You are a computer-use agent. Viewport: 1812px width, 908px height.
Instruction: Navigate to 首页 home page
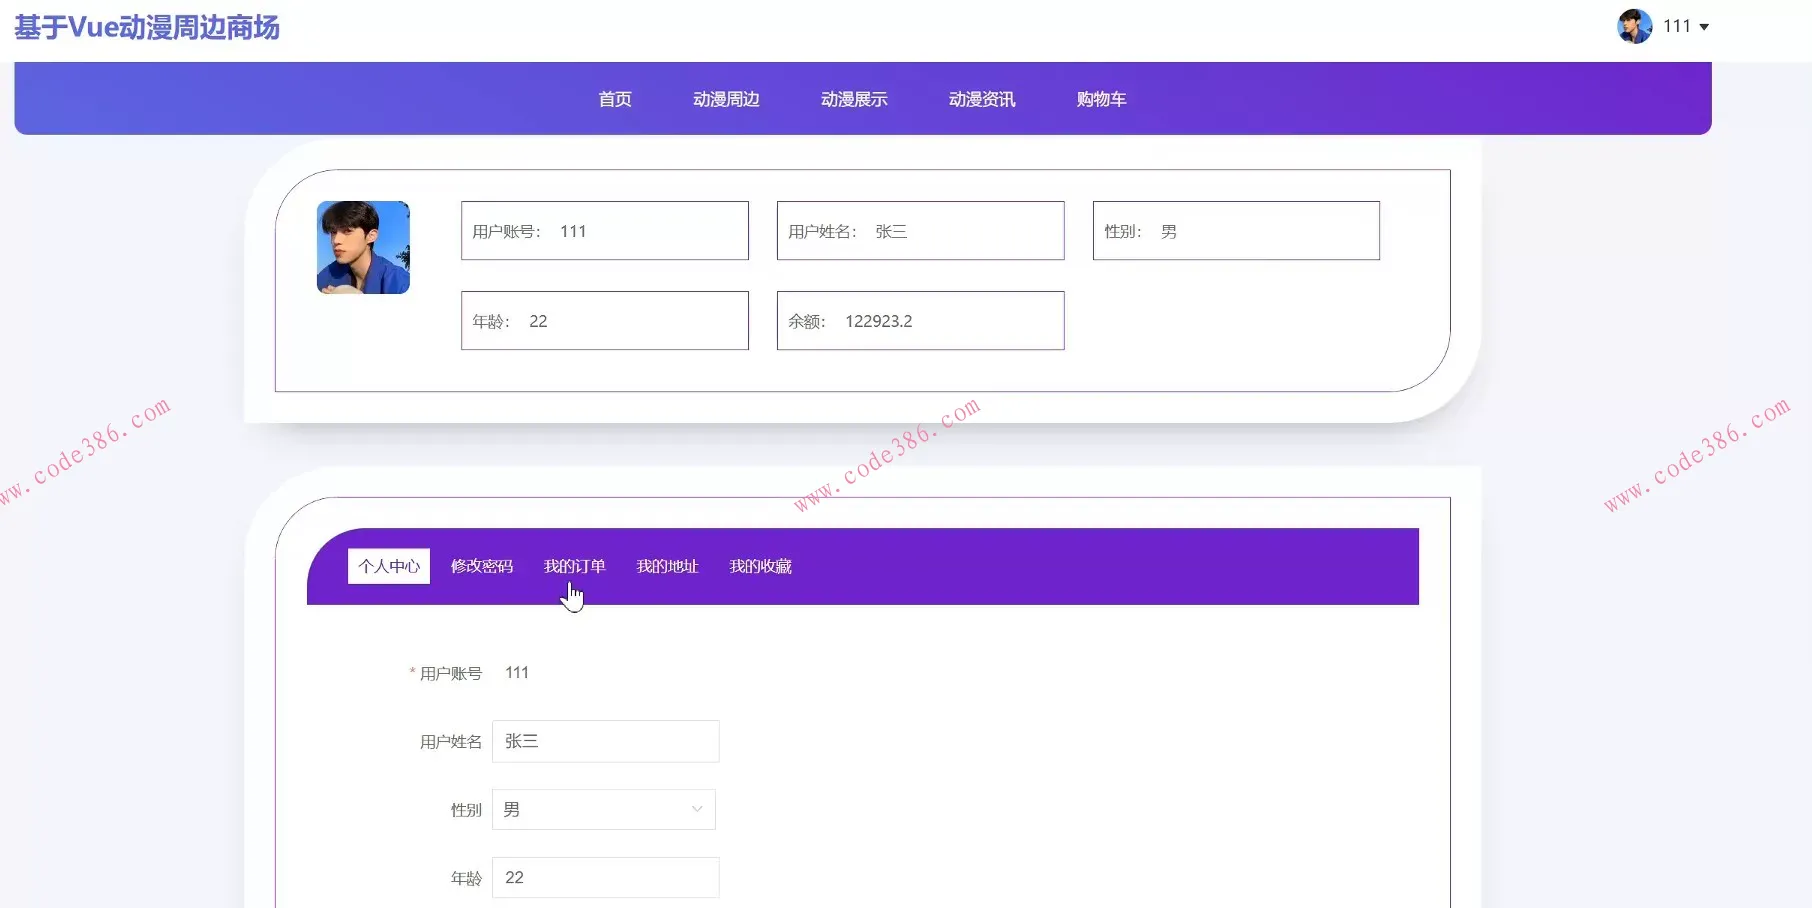coord(614,98)
